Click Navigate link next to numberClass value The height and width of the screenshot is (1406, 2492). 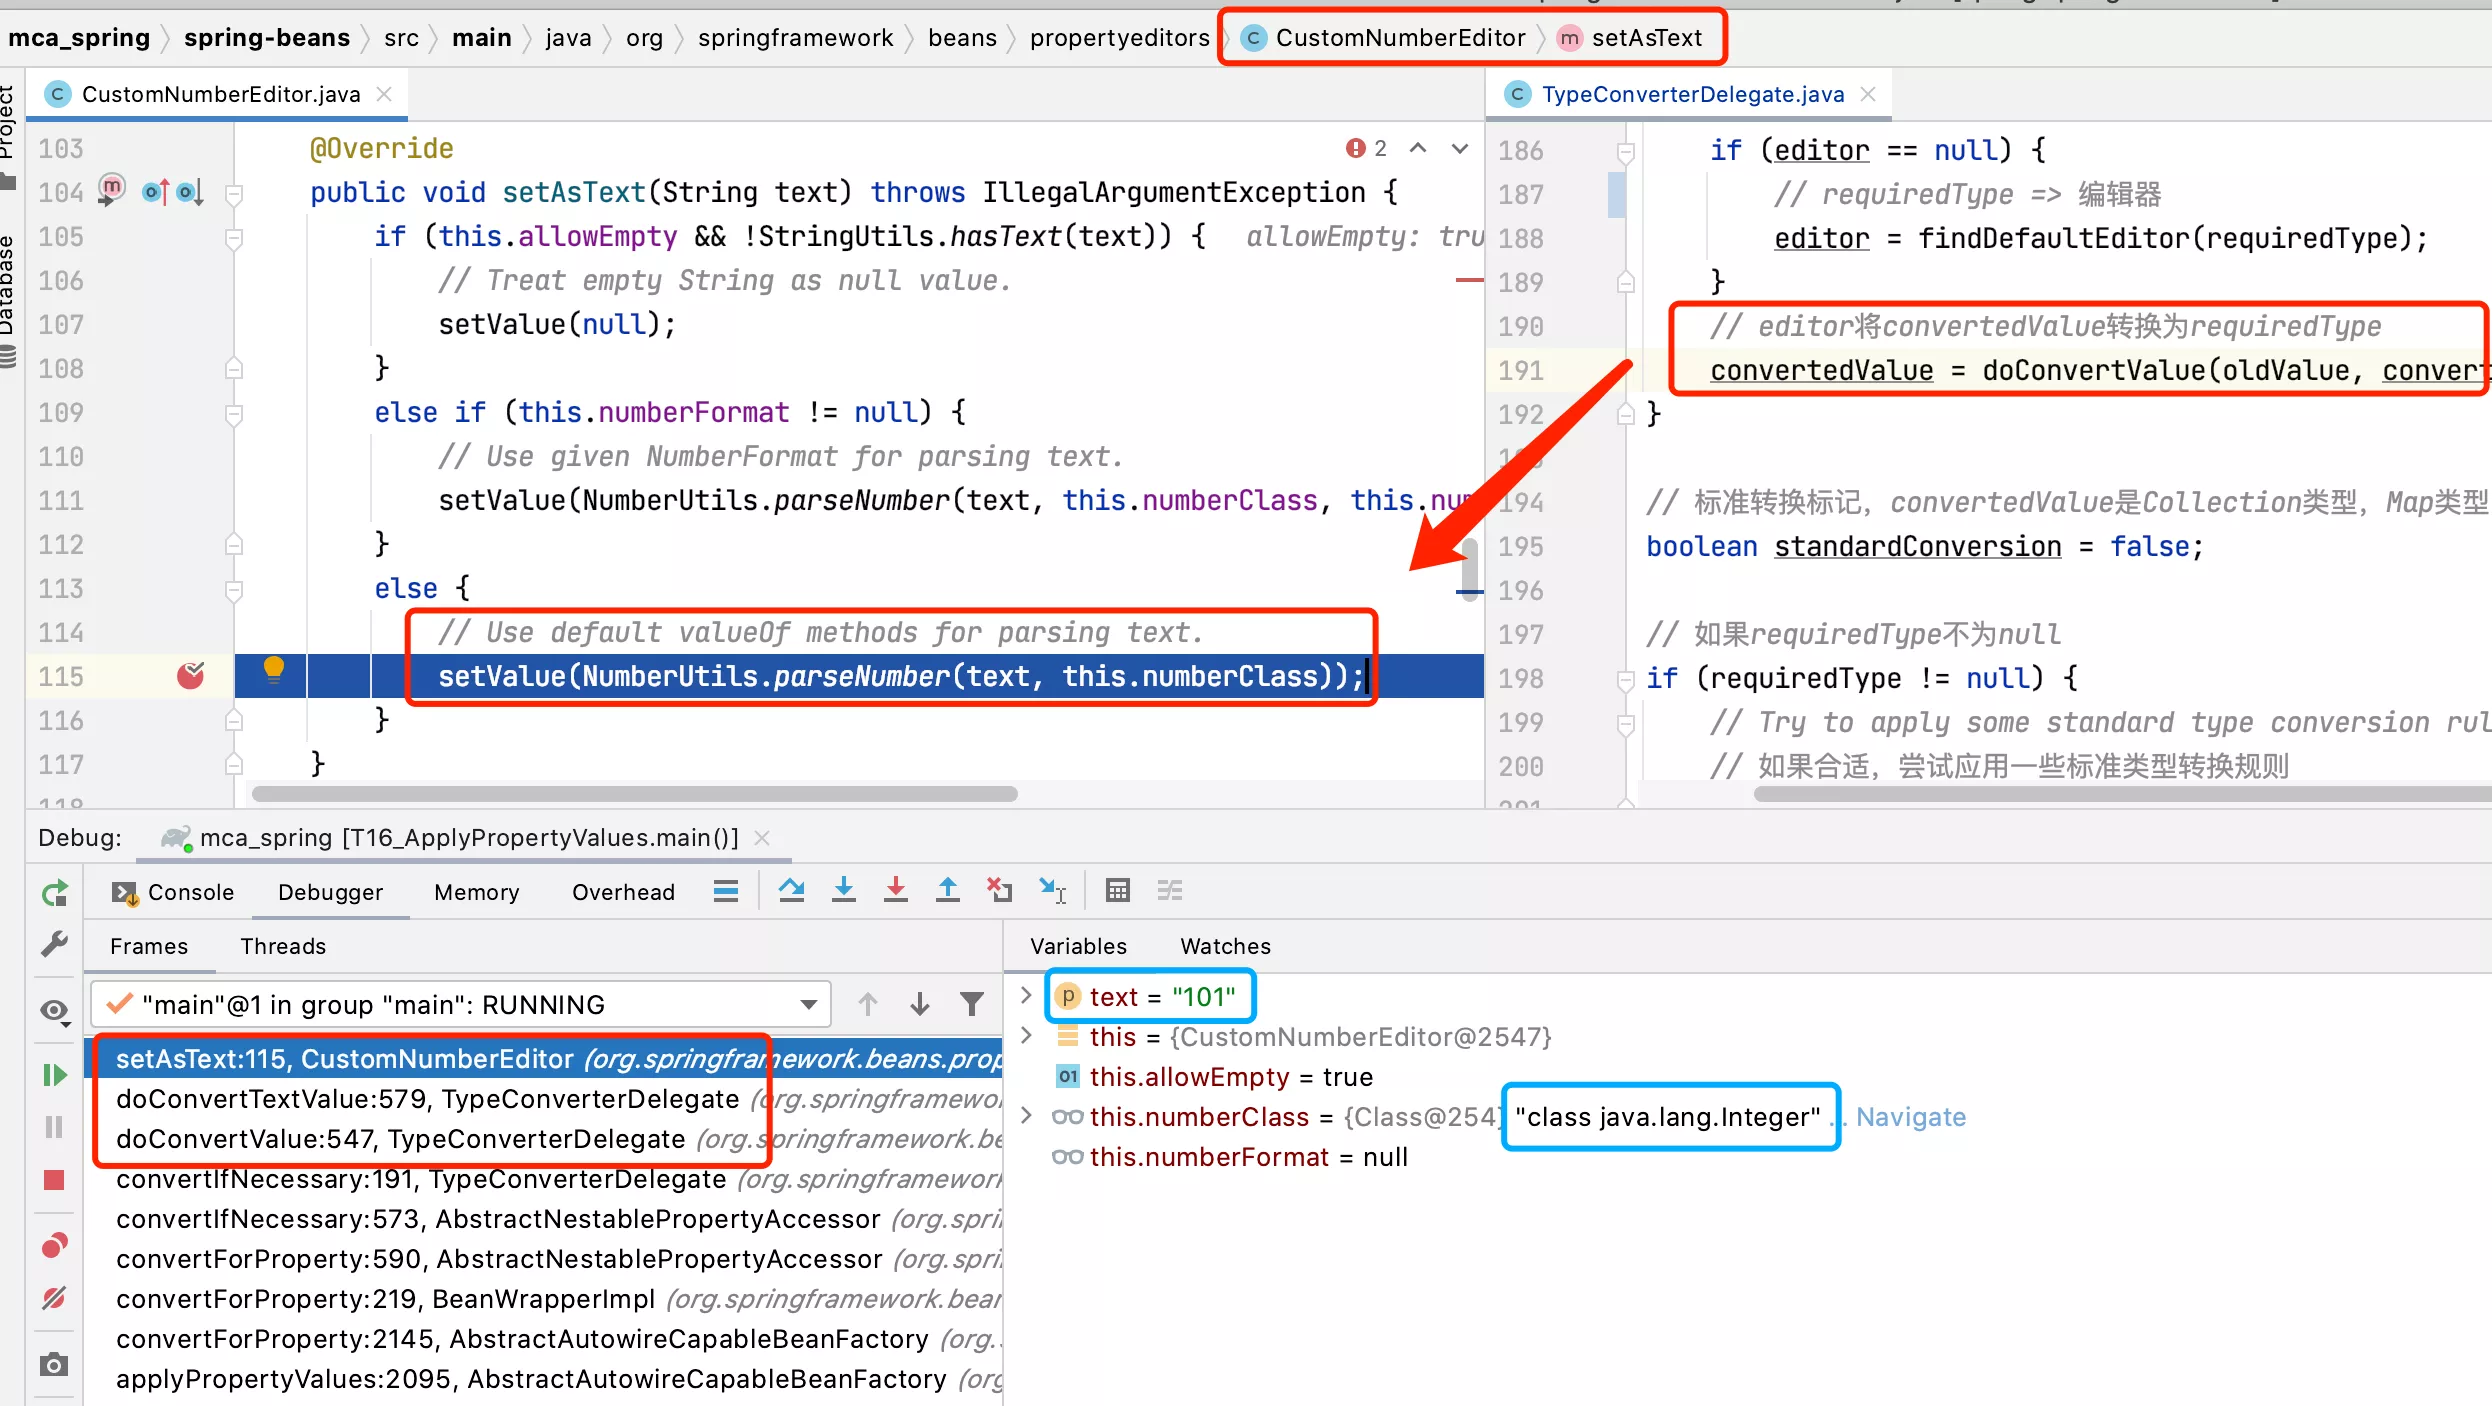[1912, 1117]
